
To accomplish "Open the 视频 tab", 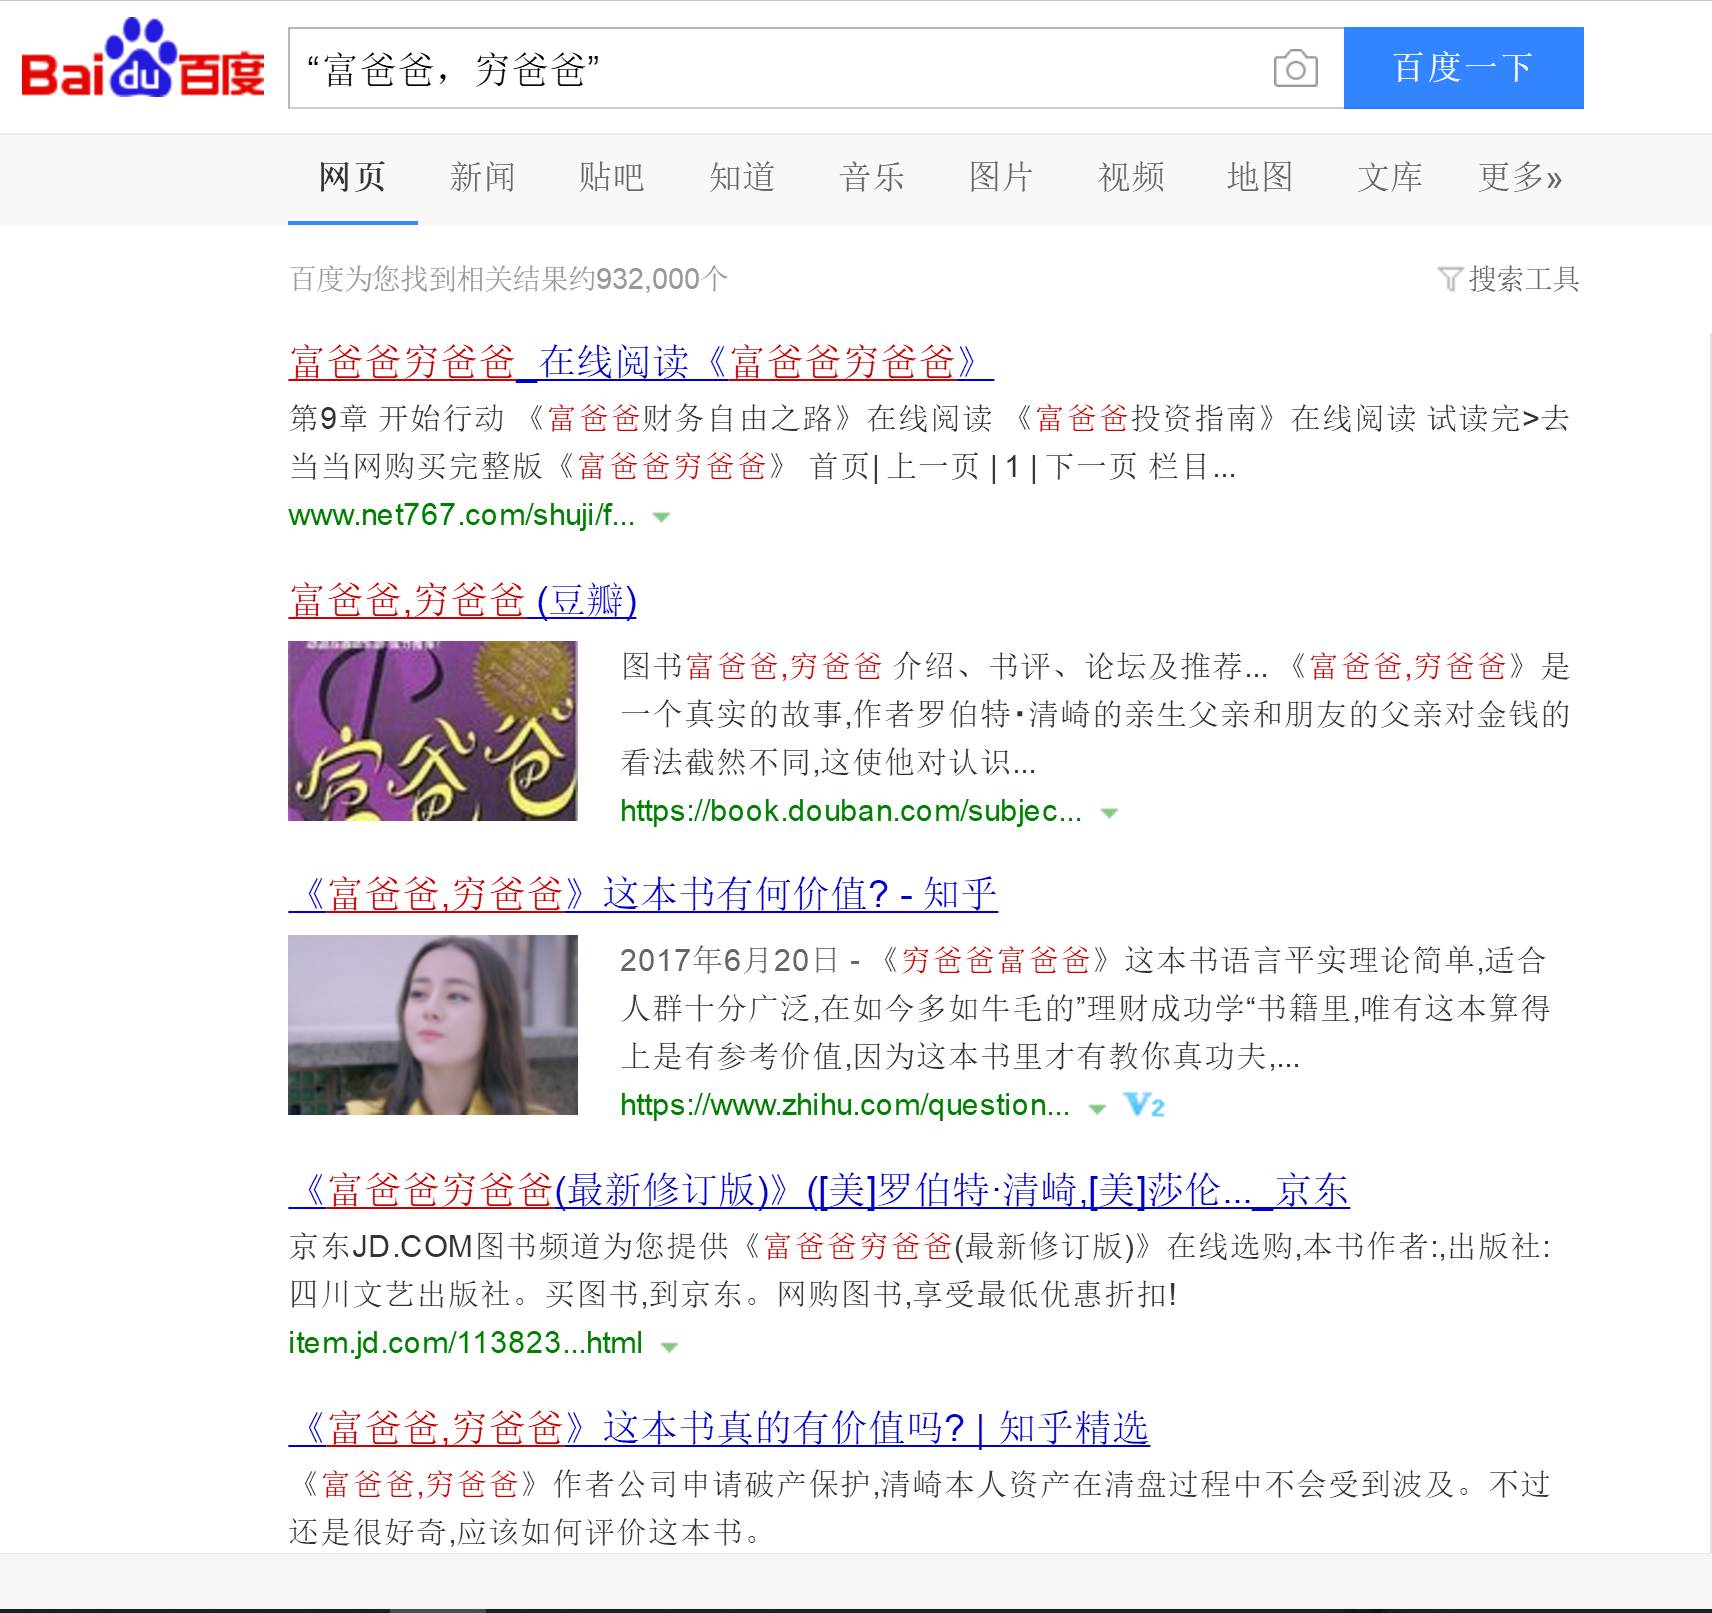I will point(1131,177).
